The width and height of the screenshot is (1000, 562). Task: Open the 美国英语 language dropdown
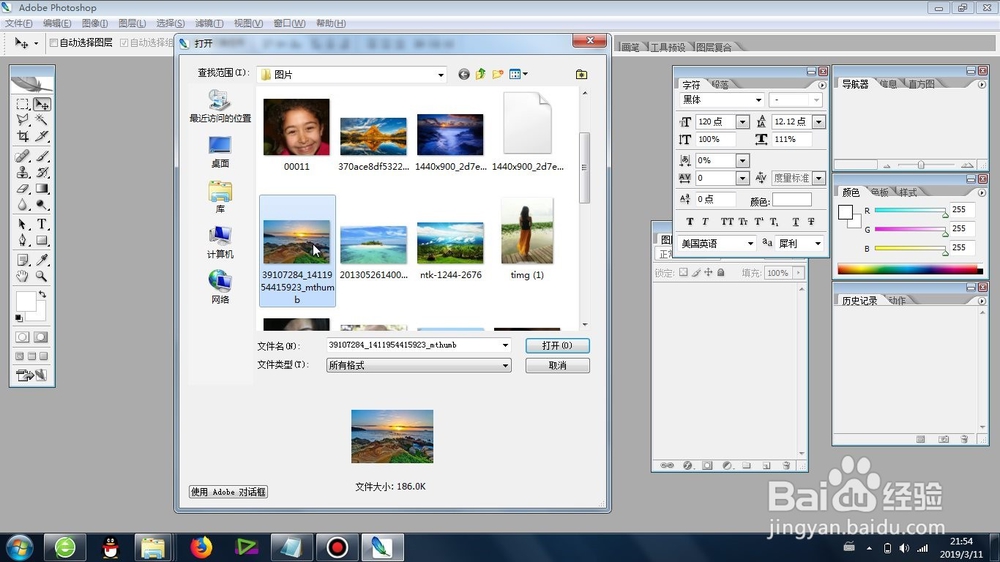[x=750, y=244]
